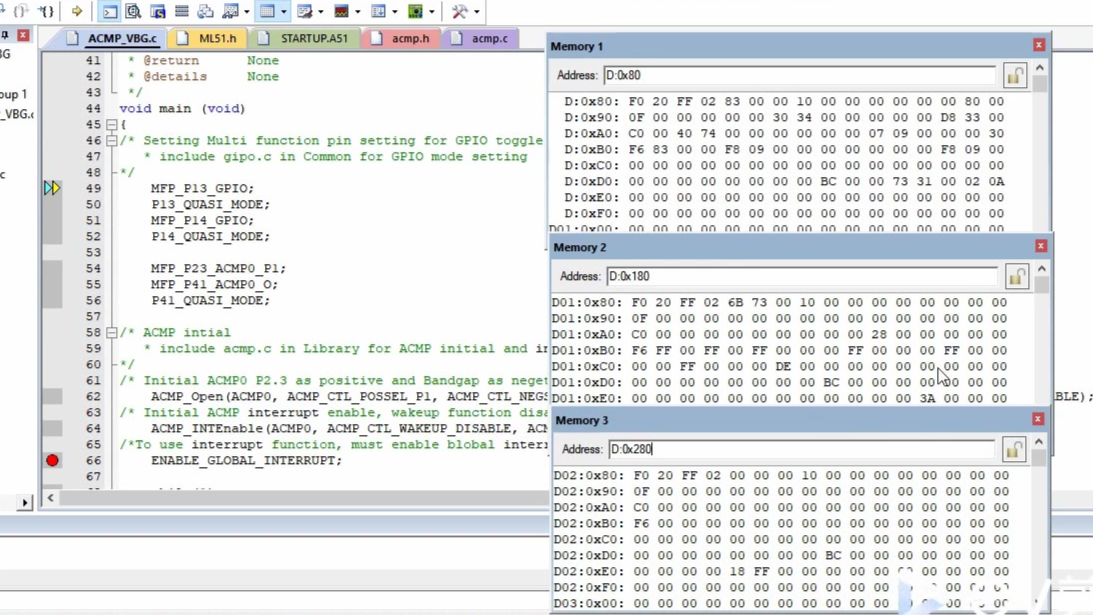Collapse the code fold at line 45

[x=112, y=125]
